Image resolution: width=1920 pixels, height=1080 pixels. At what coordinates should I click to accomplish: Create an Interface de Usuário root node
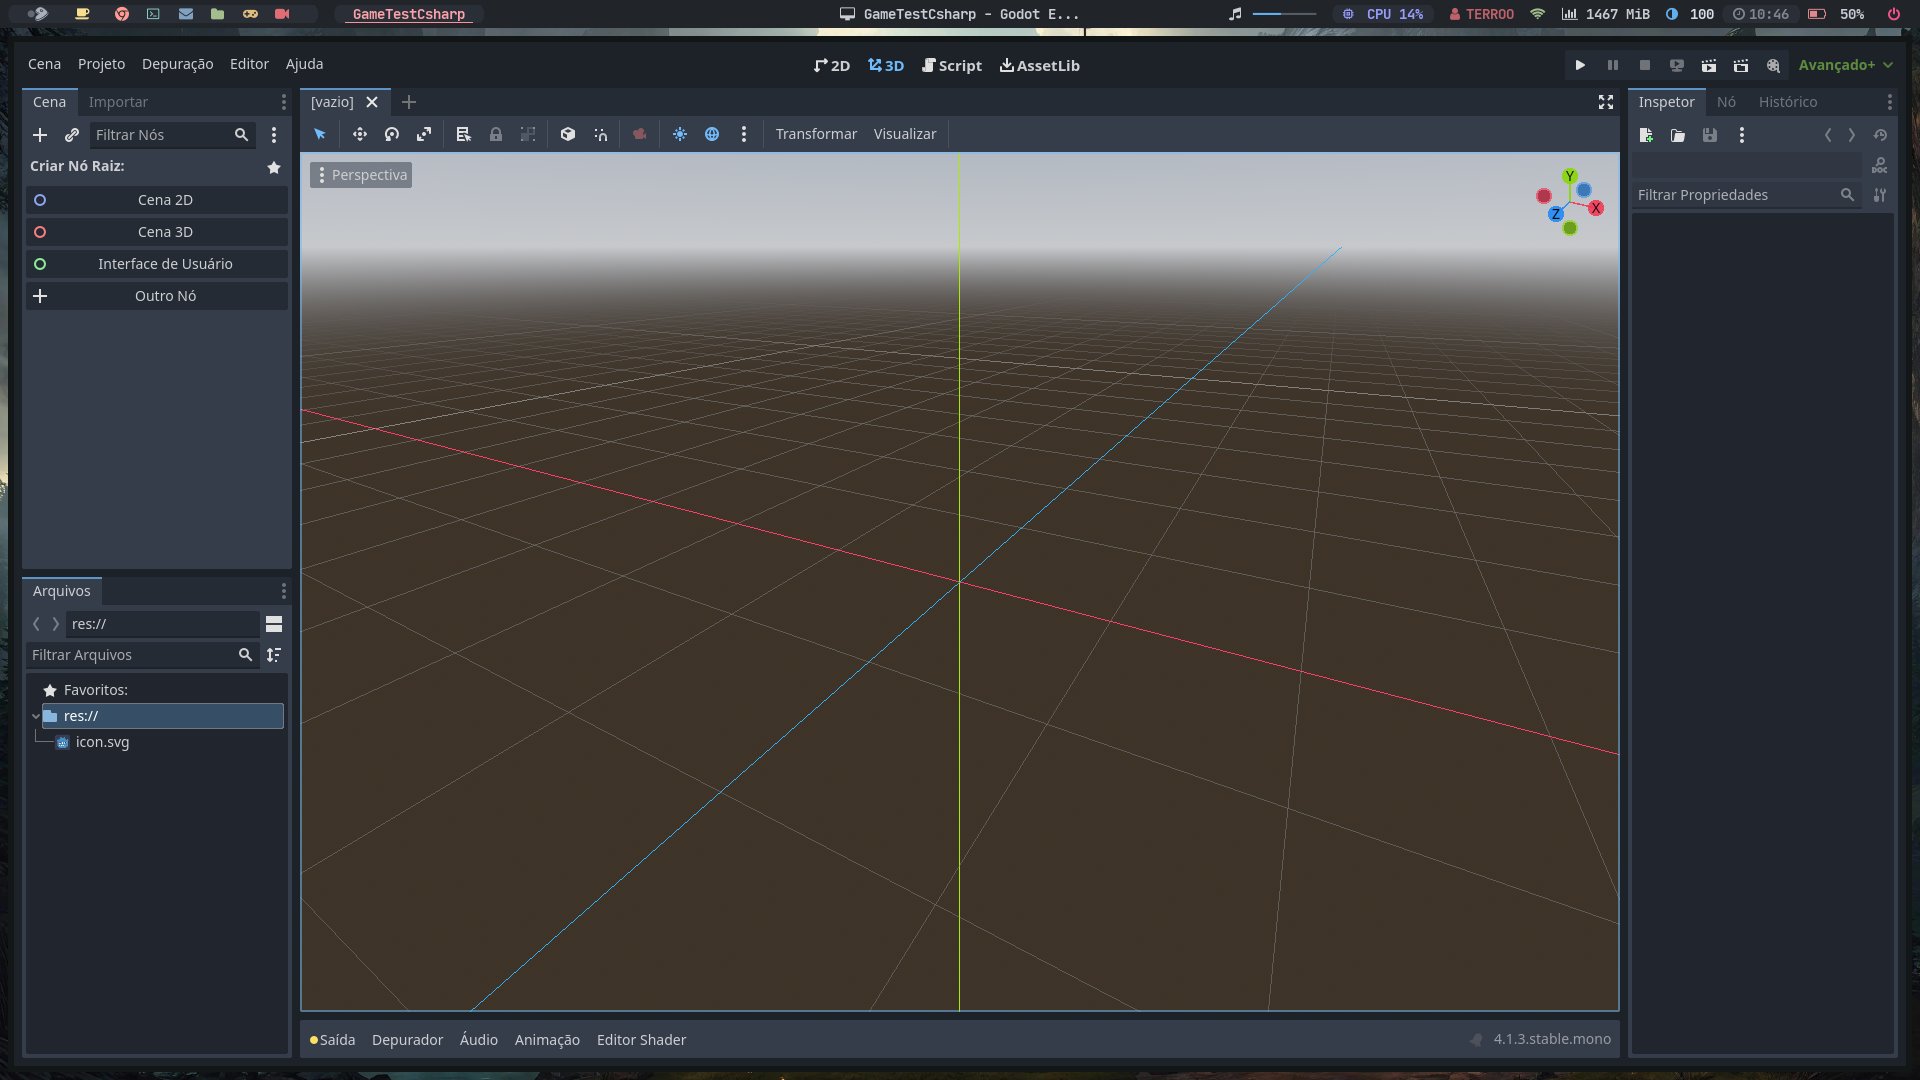pos(157,264)
